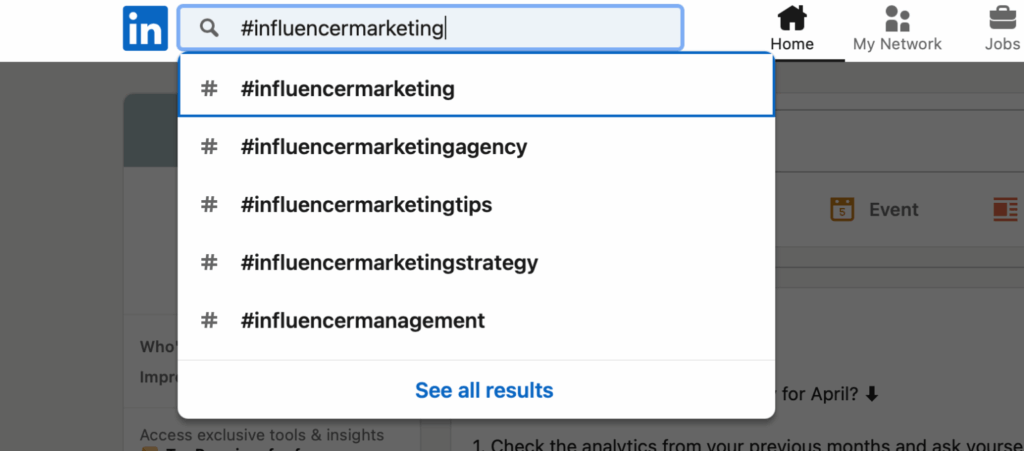Image resolution: width=1024 pixels, height=451 pixels.
Task: Open the See all results link
Action: [x=484, y=390]
